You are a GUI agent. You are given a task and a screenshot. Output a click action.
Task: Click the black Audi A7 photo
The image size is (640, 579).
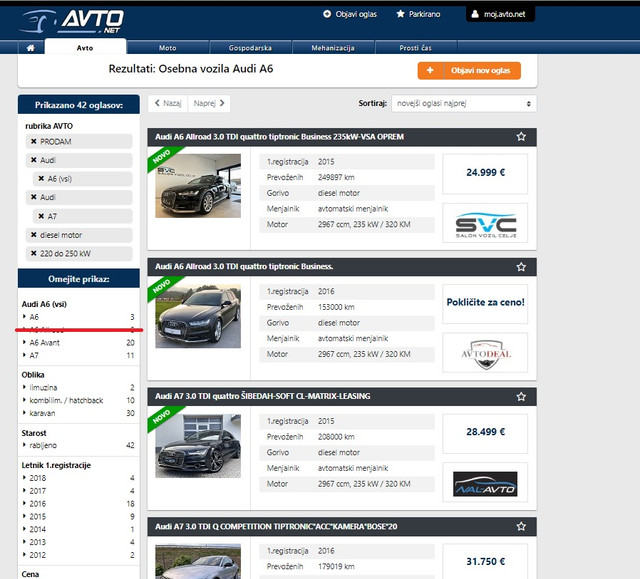198,446
